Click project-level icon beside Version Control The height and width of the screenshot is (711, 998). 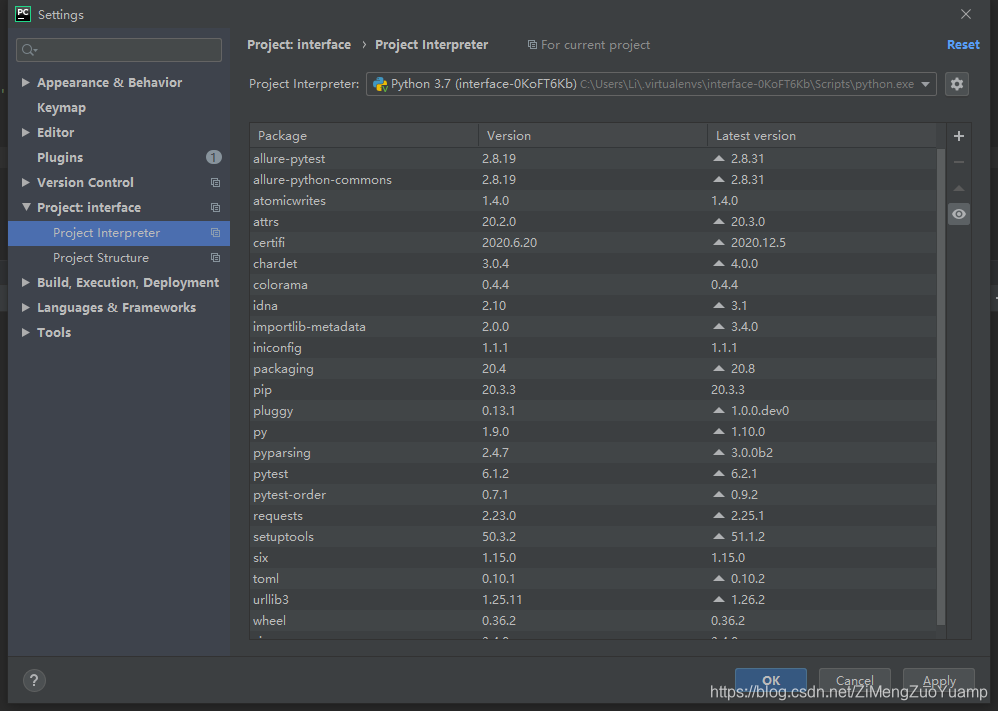pyautogui.click(x=215, y=183)
